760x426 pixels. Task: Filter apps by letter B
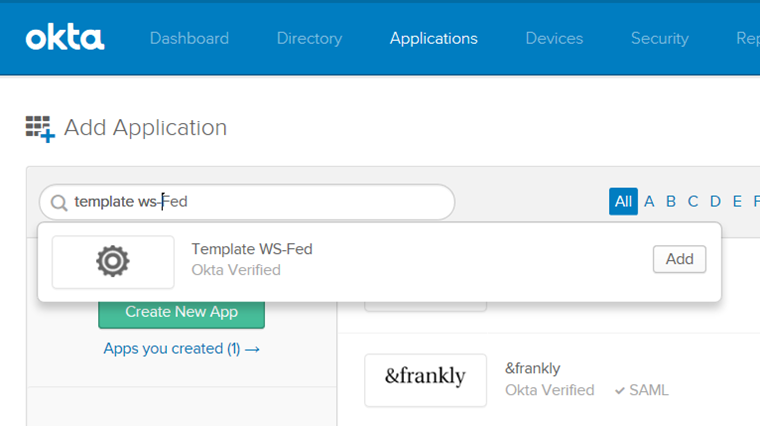coord(671,202)
